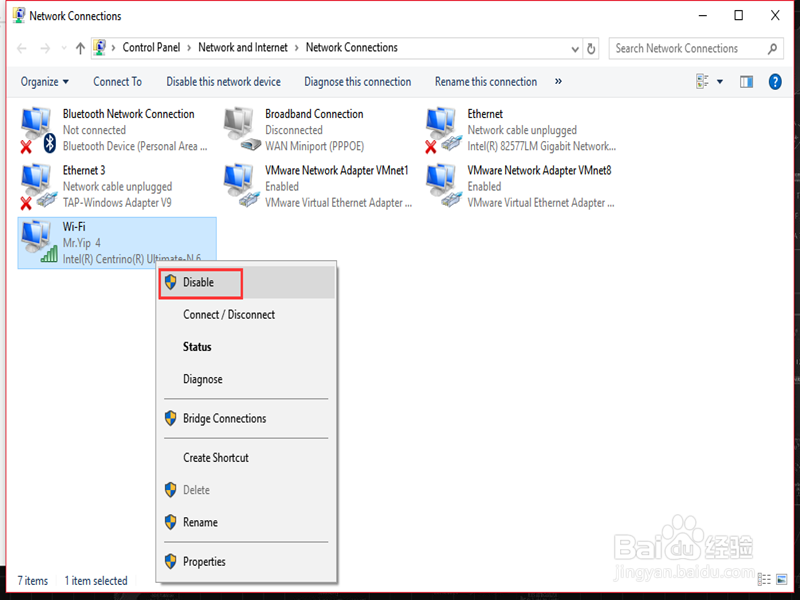Choose Bridge Connections in context menu
This screenshot has width=800, height=600.
[x=247, y=418]
